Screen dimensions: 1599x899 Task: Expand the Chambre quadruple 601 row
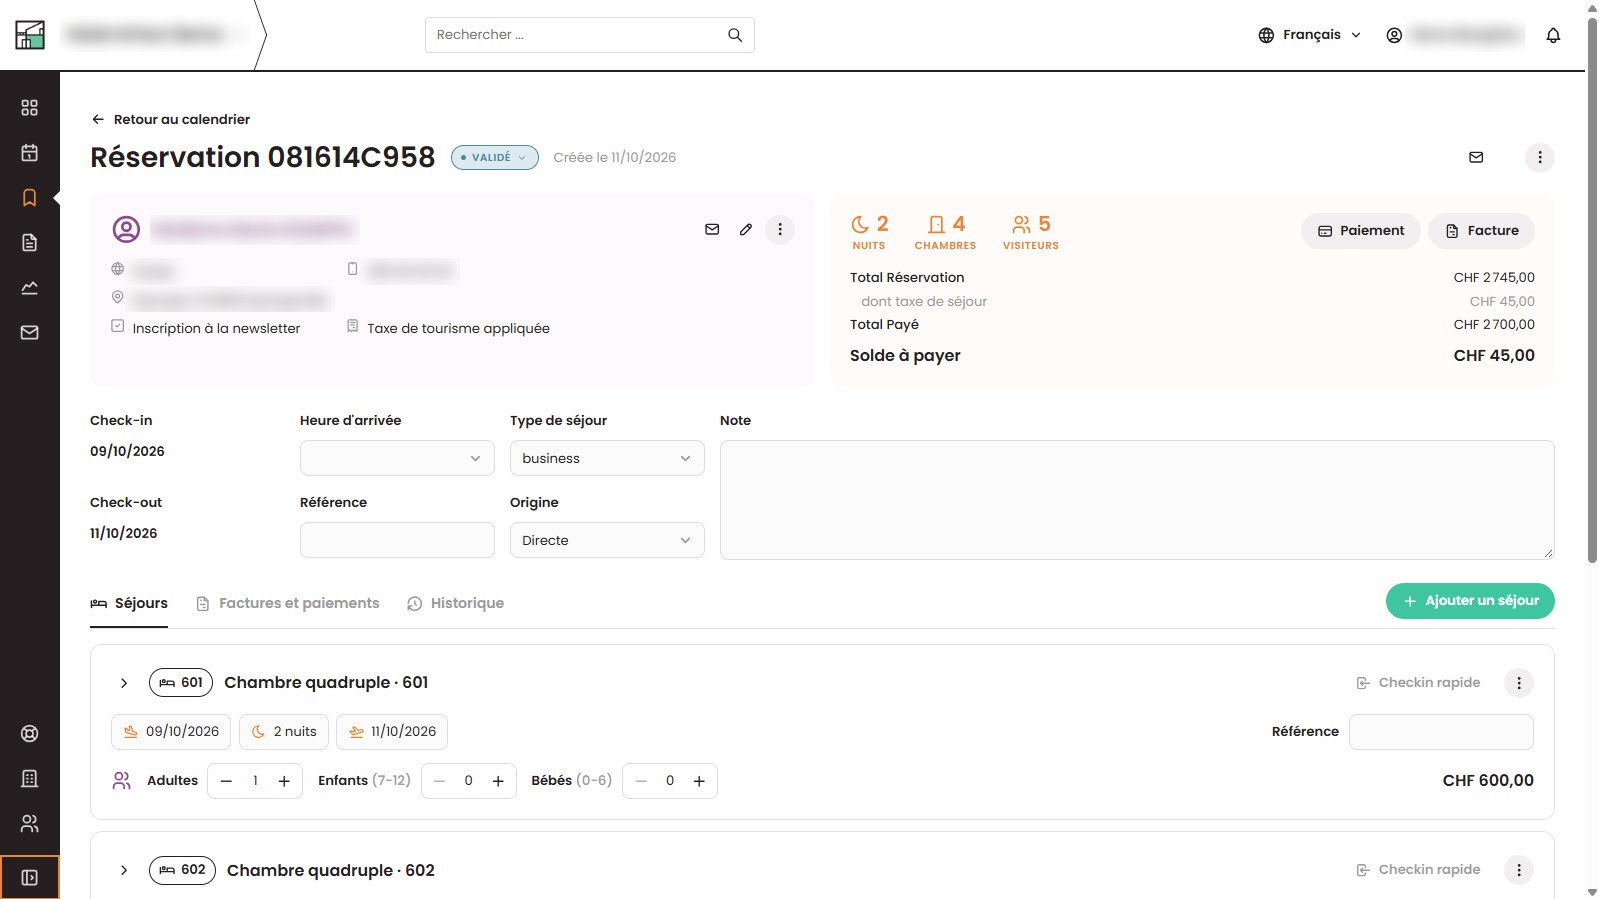124,683
